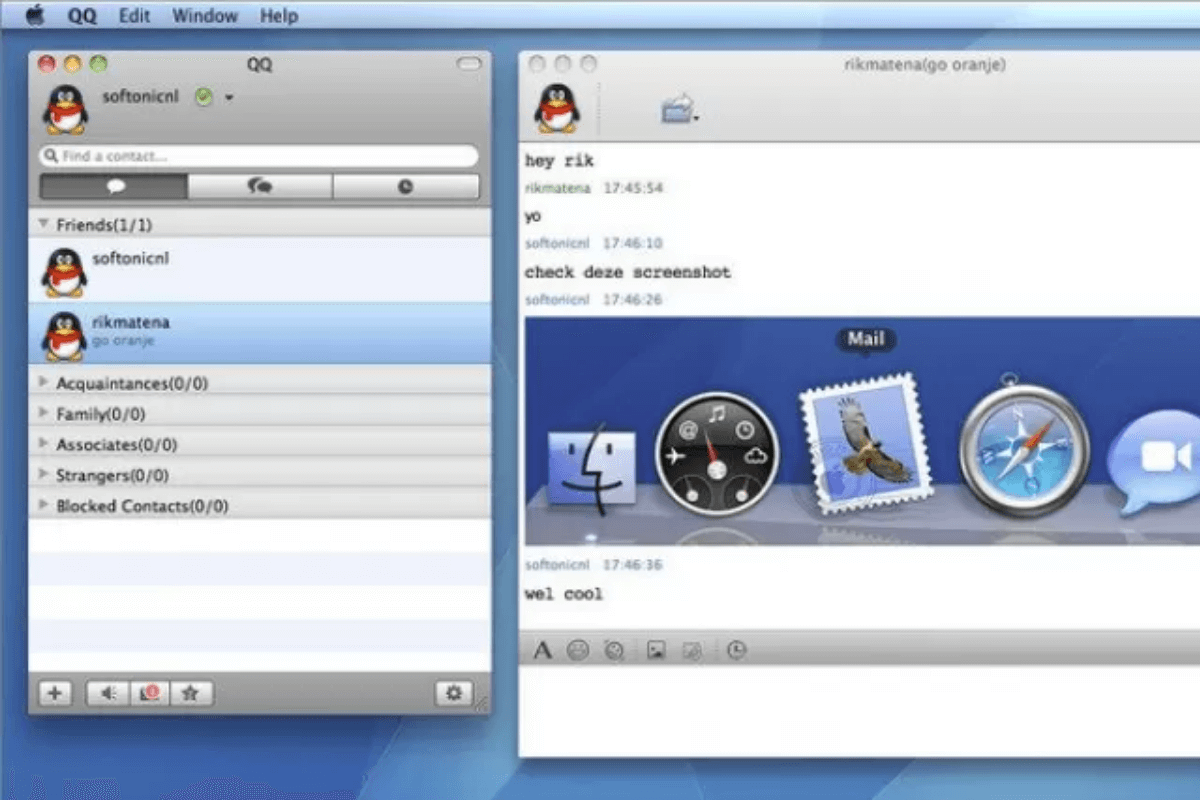
Task: Click the Find a contact search field
Action: (x=260, y=156)
